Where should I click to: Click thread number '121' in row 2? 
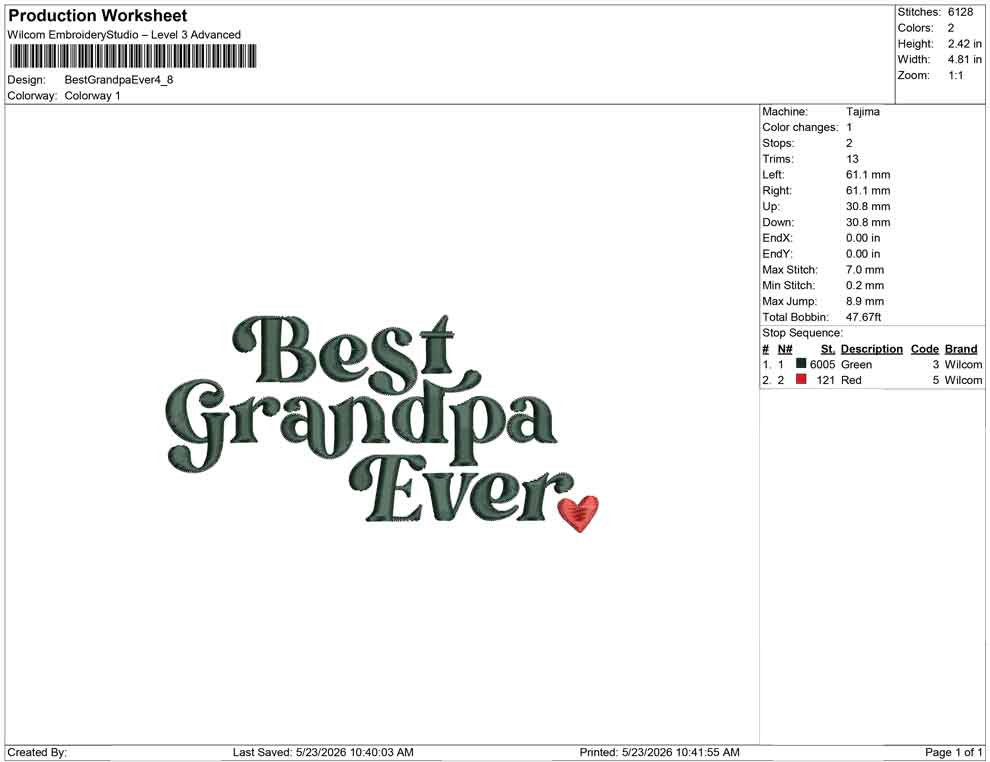coord(825,380)
